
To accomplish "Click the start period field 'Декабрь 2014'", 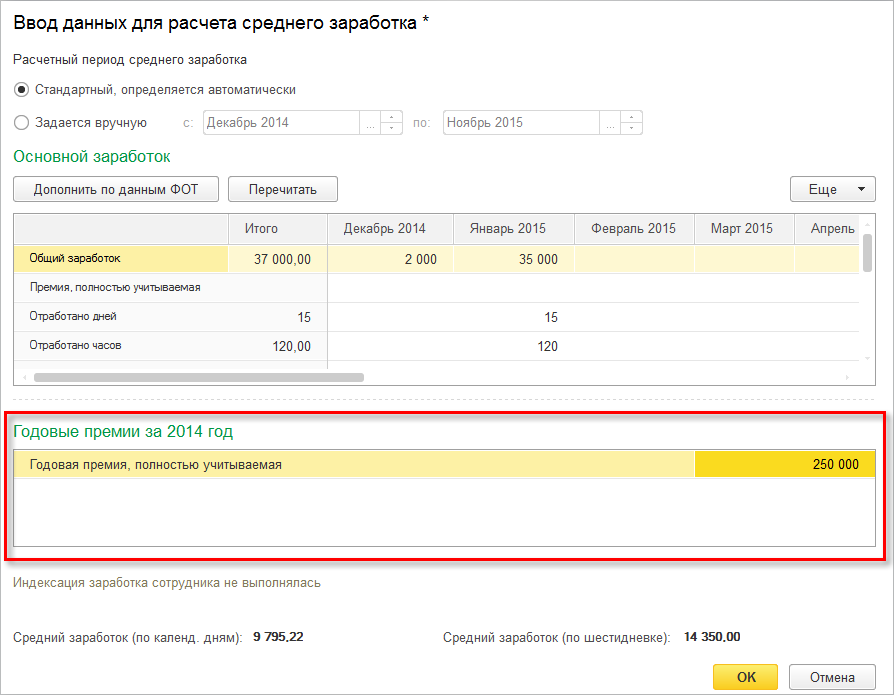I will click(x=280, y=123).
